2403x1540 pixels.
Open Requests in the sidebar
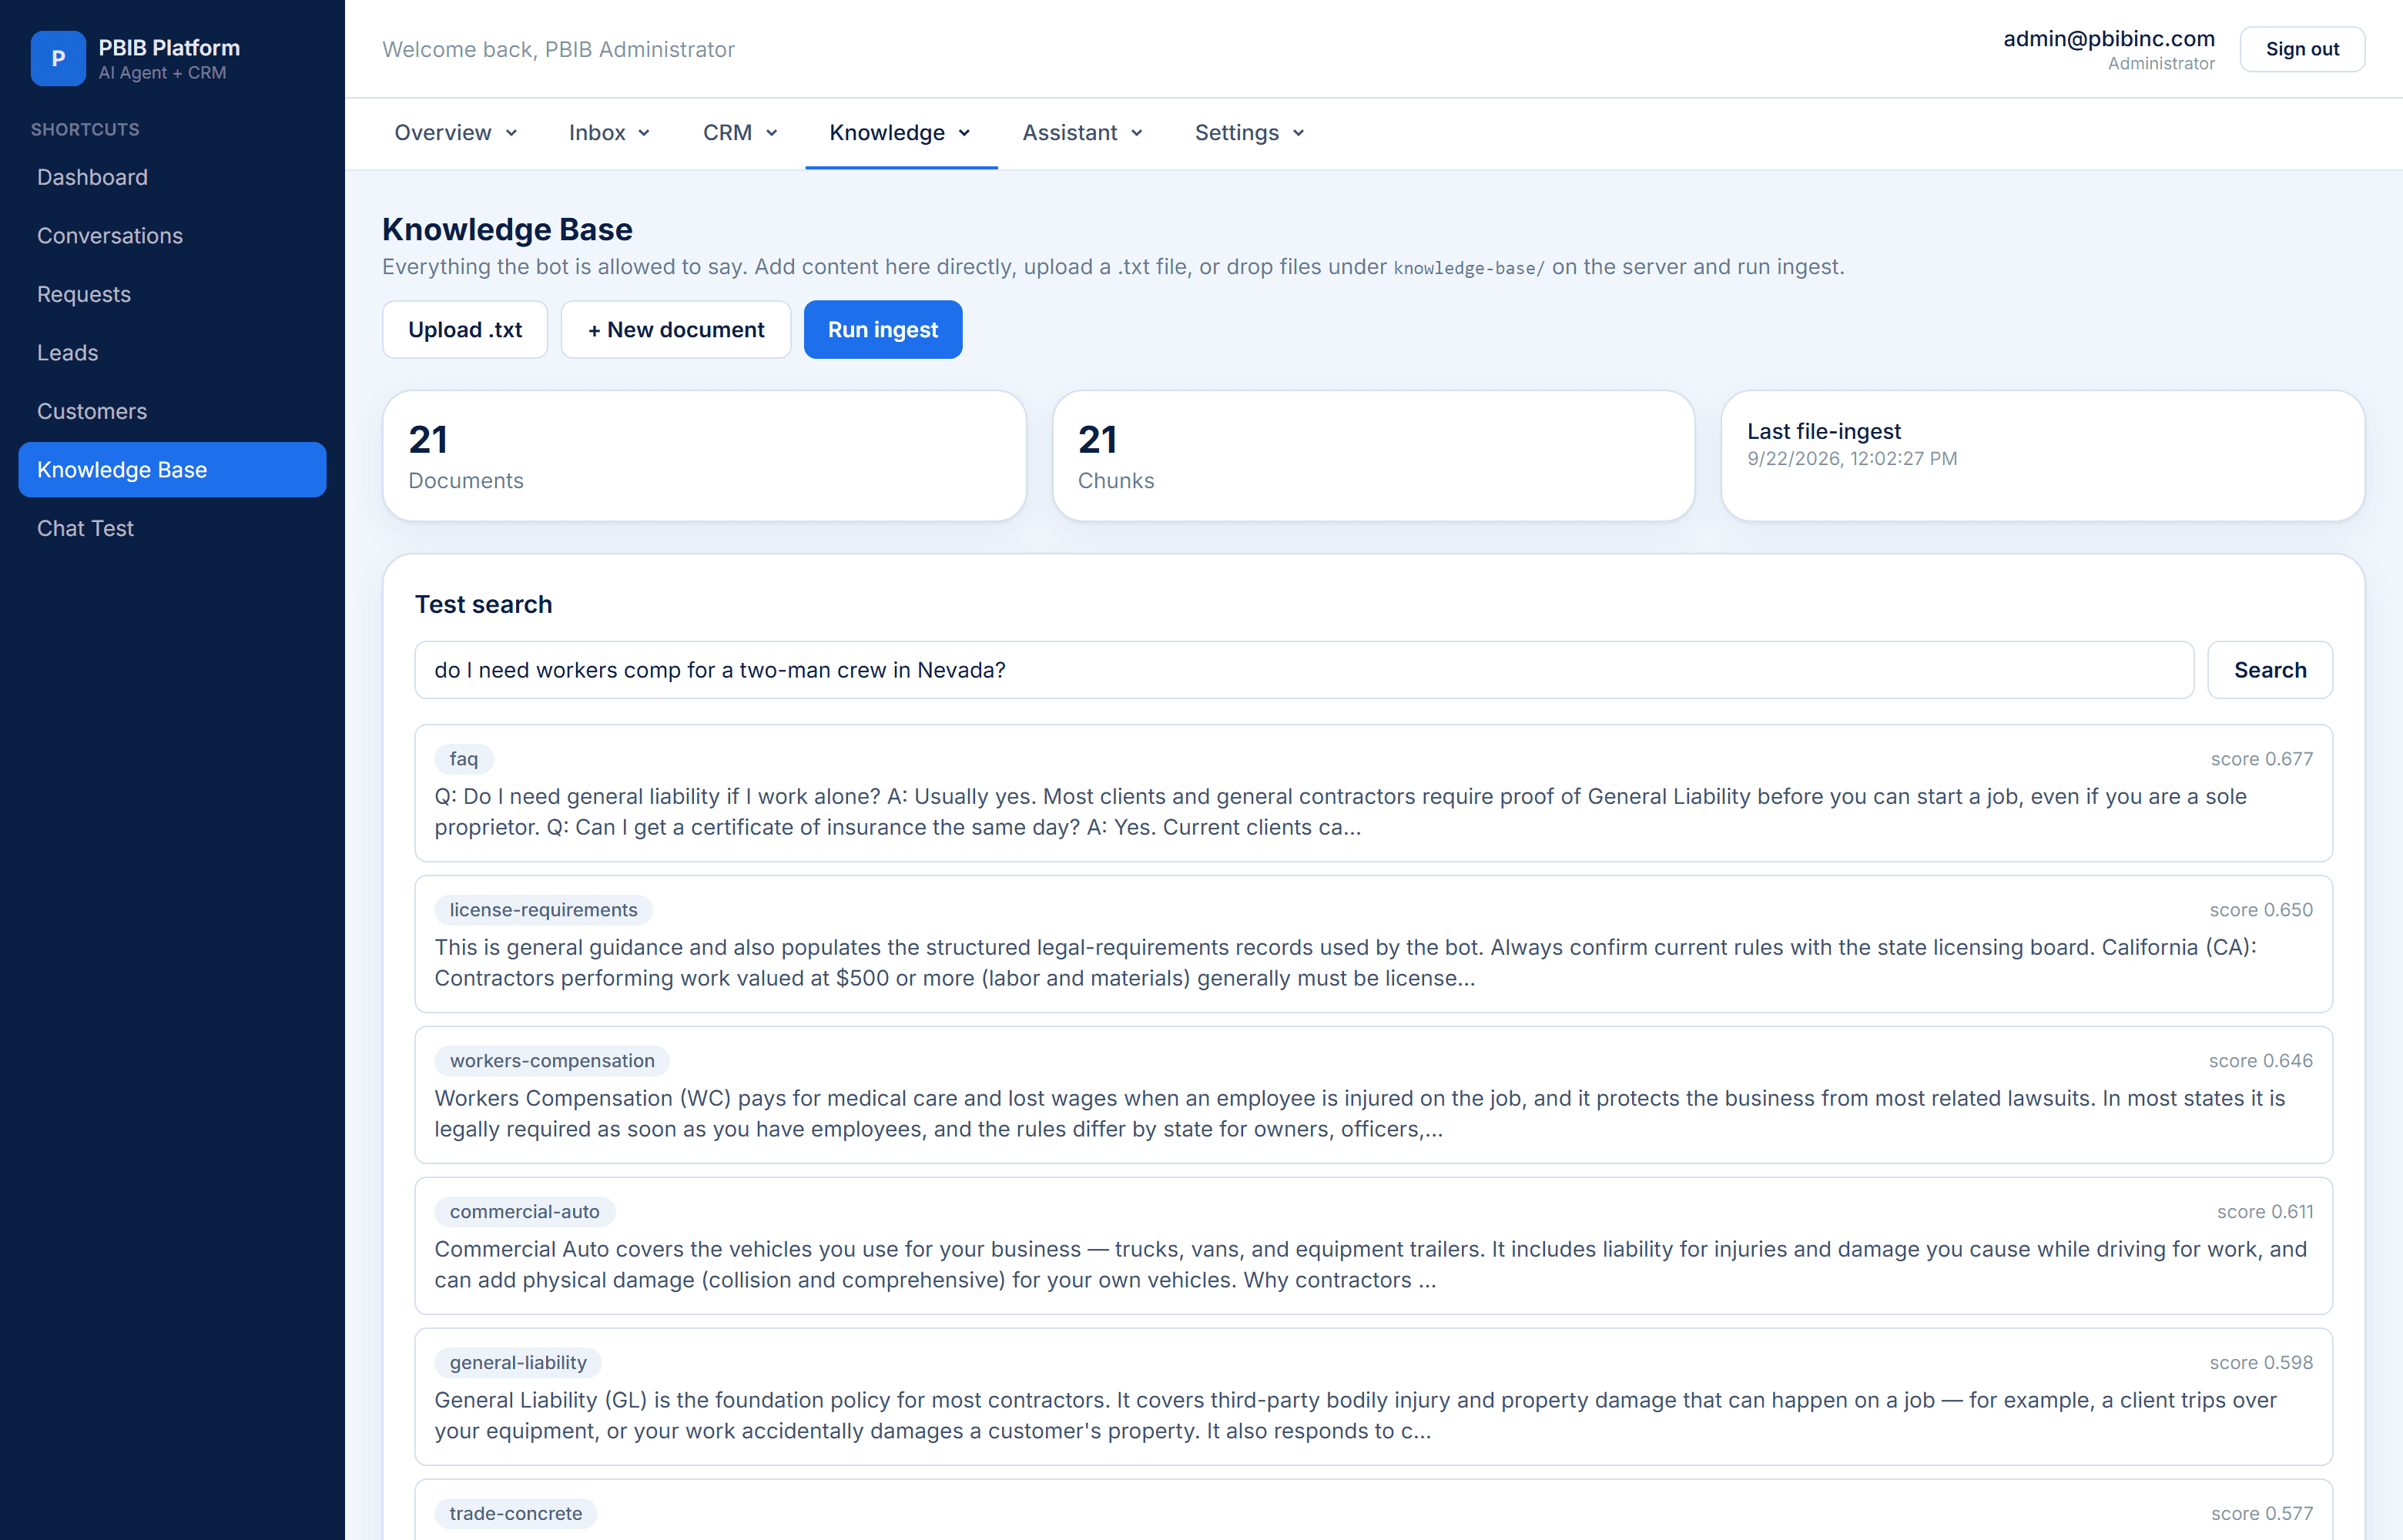click(172, 294)
